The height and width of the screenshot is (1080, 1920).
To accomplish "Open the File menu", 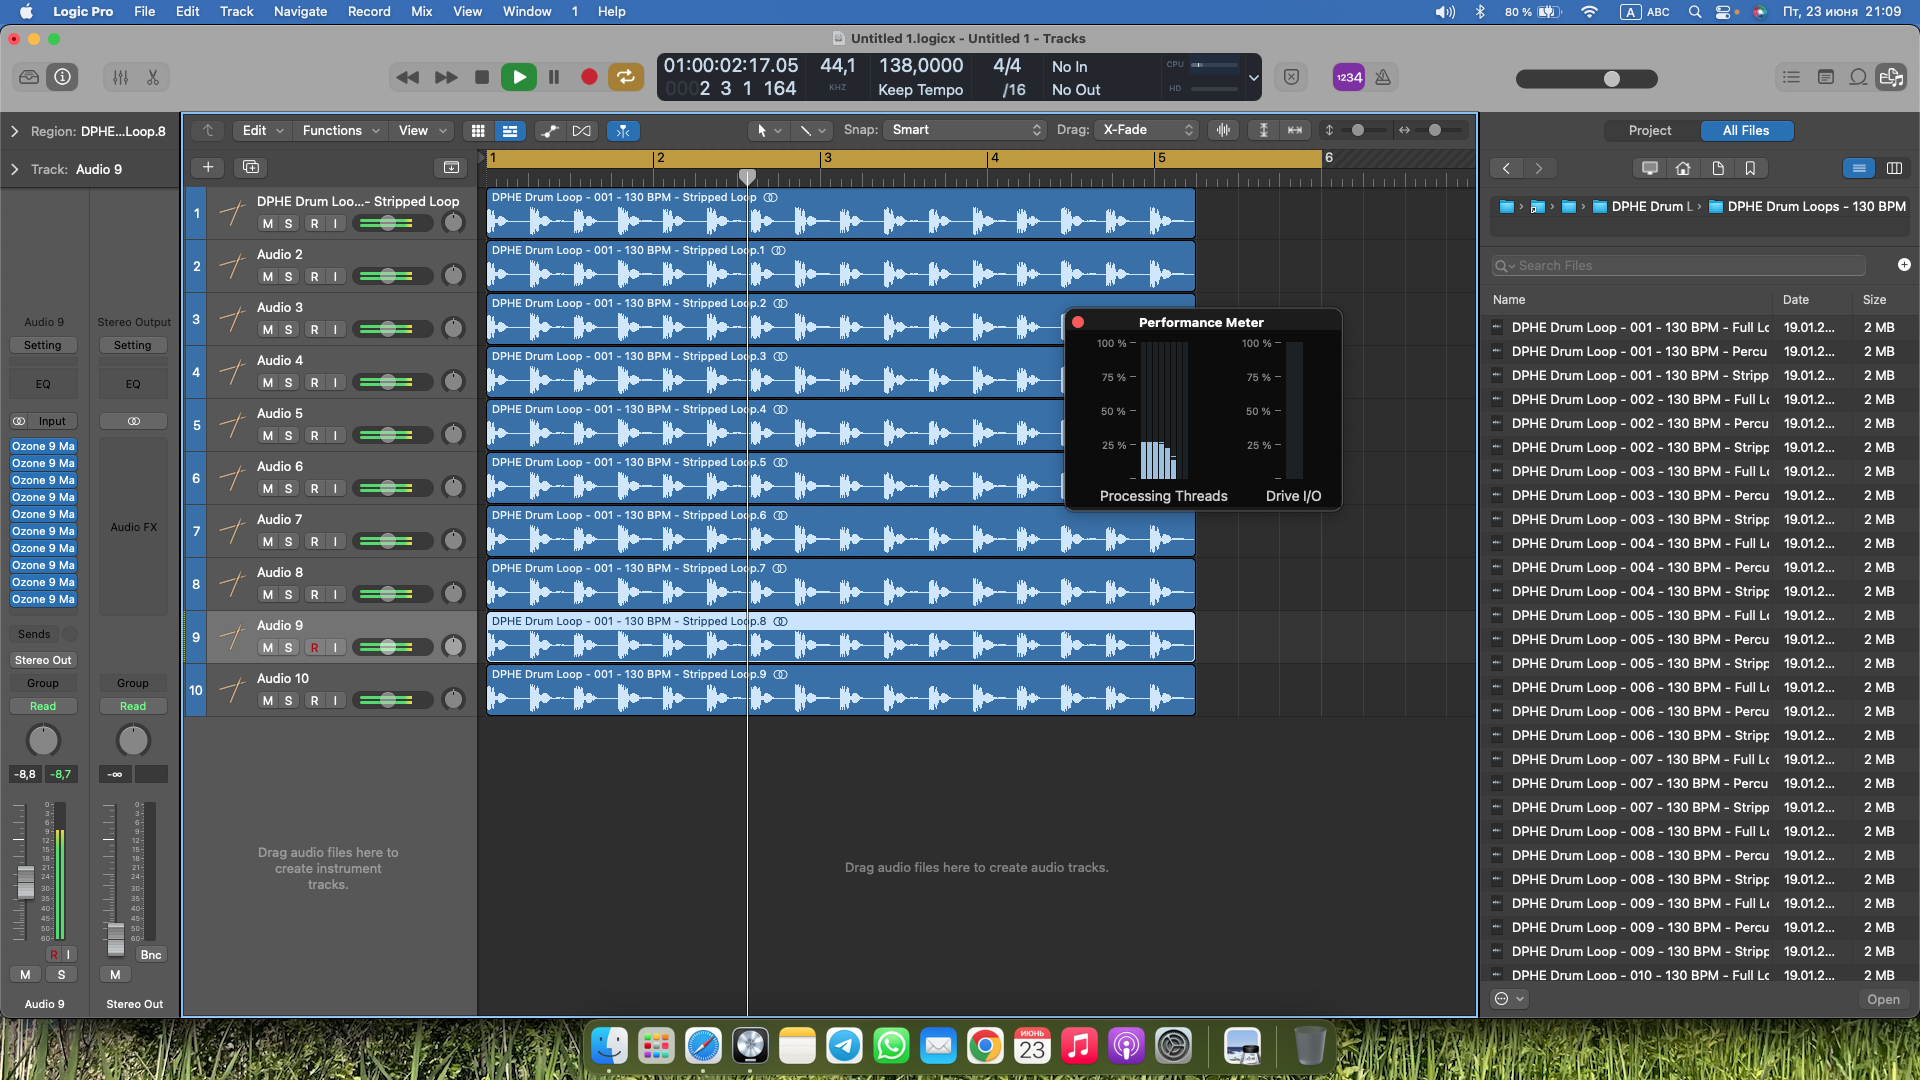I will point(144,12).
